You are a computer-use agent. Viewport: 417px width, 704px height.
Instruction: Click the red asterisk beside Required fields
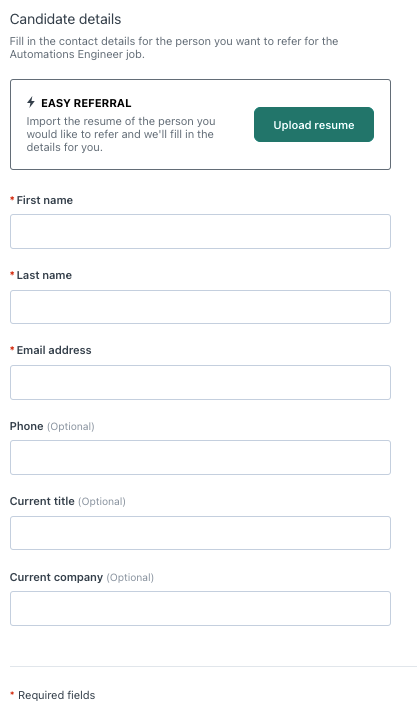(x=12, y=694)
